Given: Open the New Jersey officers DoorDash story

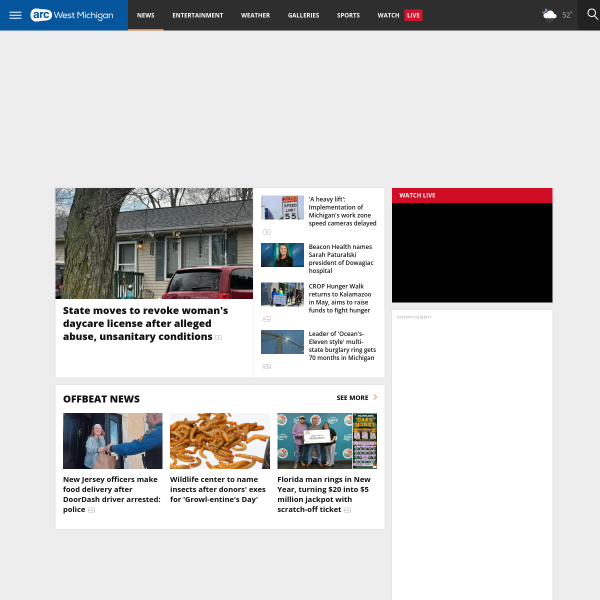Looking at the screenshot, I should [112, 494].
